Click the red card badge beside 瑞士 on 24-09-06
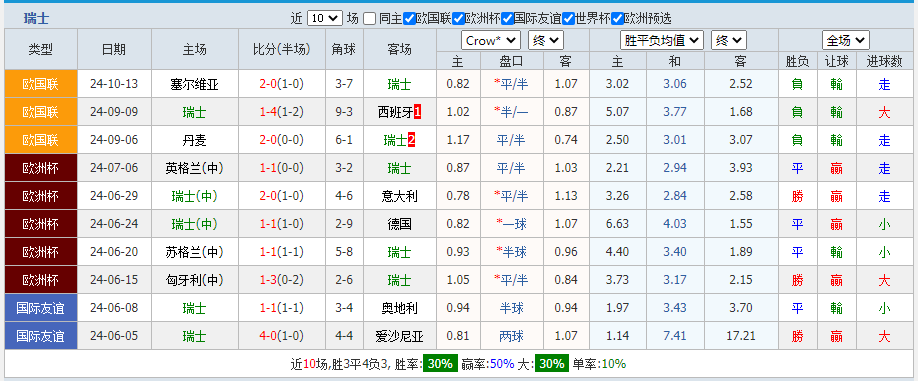Screen dimensions: 918x381 [x=411, y=140]
